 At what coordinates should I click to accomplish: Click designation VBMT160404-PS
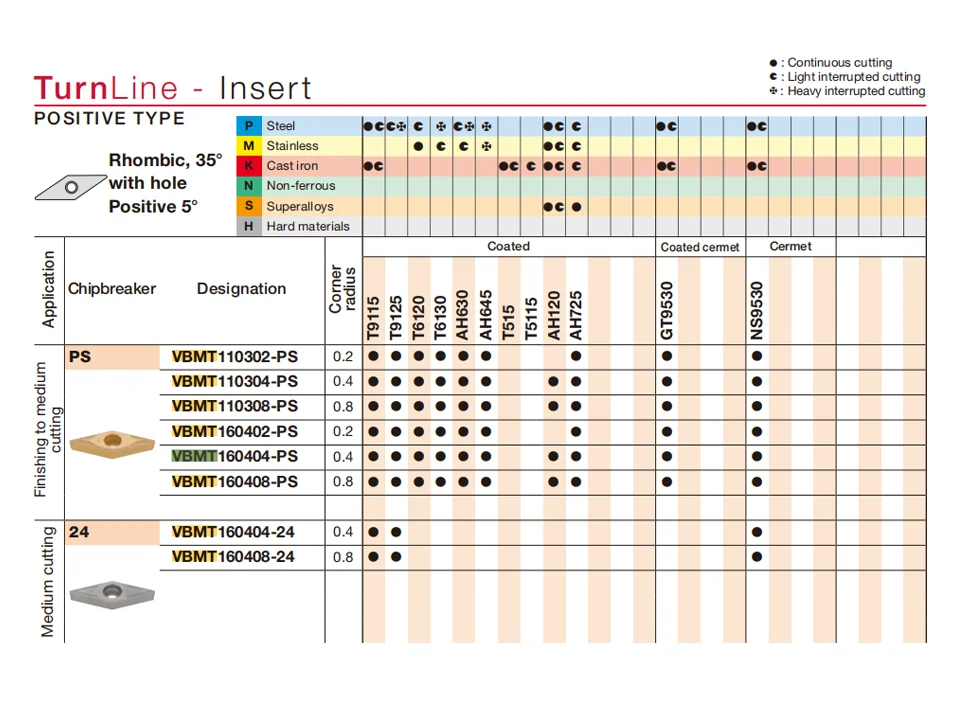(235, 456)
